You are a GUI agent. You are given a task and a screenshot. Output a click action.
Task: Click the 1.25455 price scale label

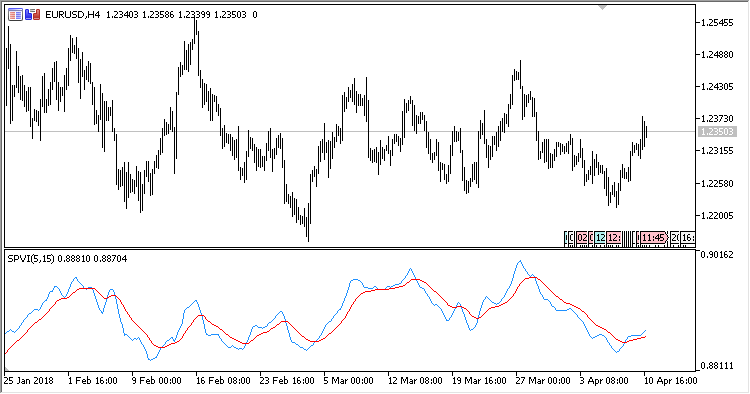[x=717, y=22]
